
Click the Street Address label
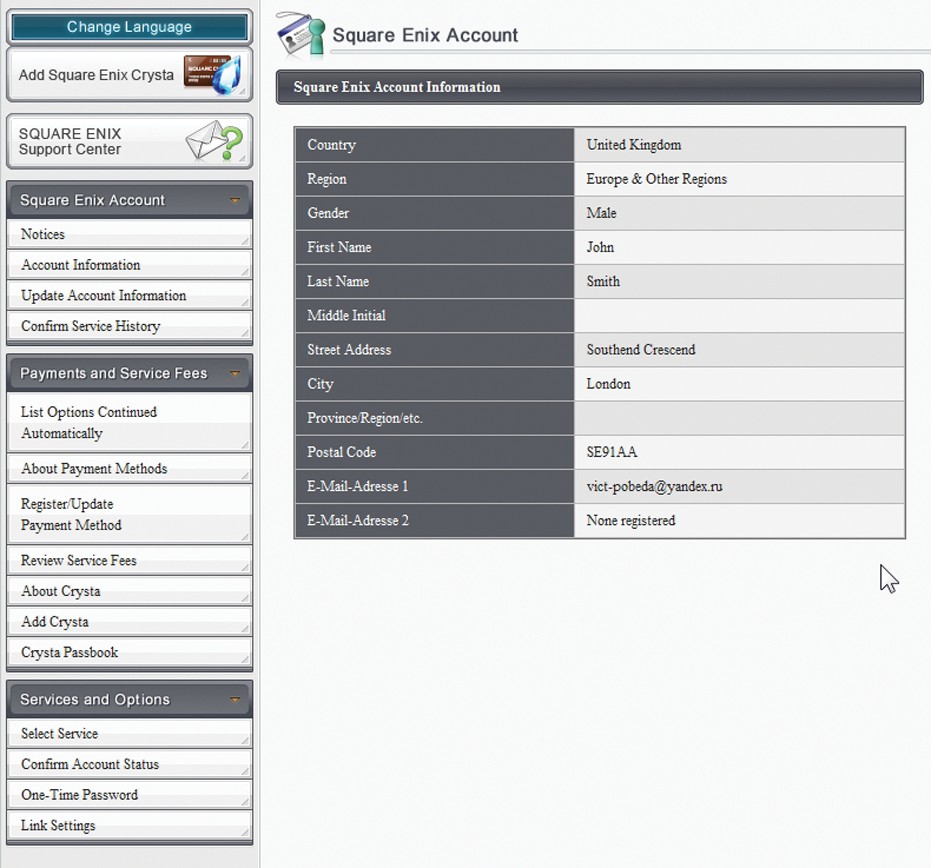(349, 350)
